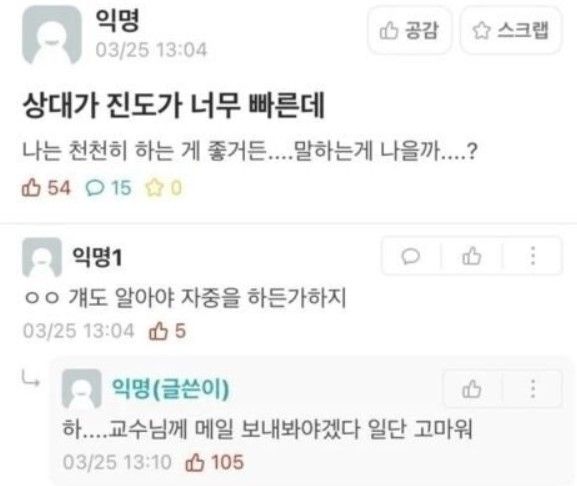
Task: Click the 글쓴이 reply avatar image
Action: (82, 389)
